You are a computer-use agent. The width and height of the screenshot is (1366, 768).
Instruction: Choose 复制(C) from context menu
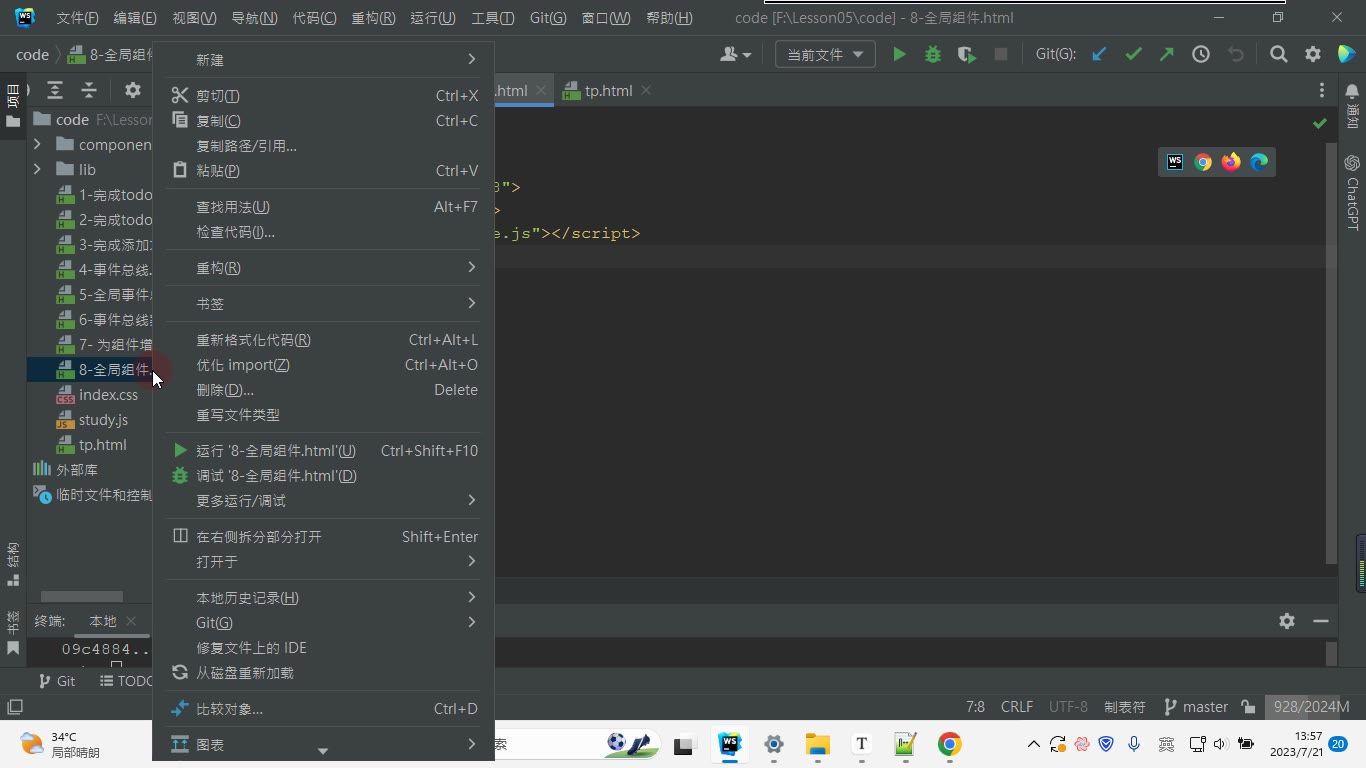[x=325, y=121]
